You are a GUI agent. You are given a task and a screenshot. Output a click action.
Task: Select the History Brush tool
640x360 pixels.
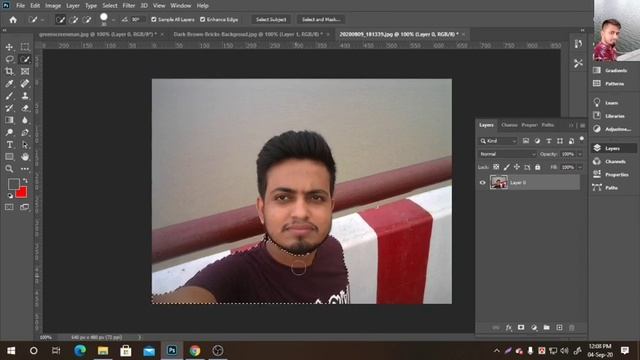click(x=9, y=108)
